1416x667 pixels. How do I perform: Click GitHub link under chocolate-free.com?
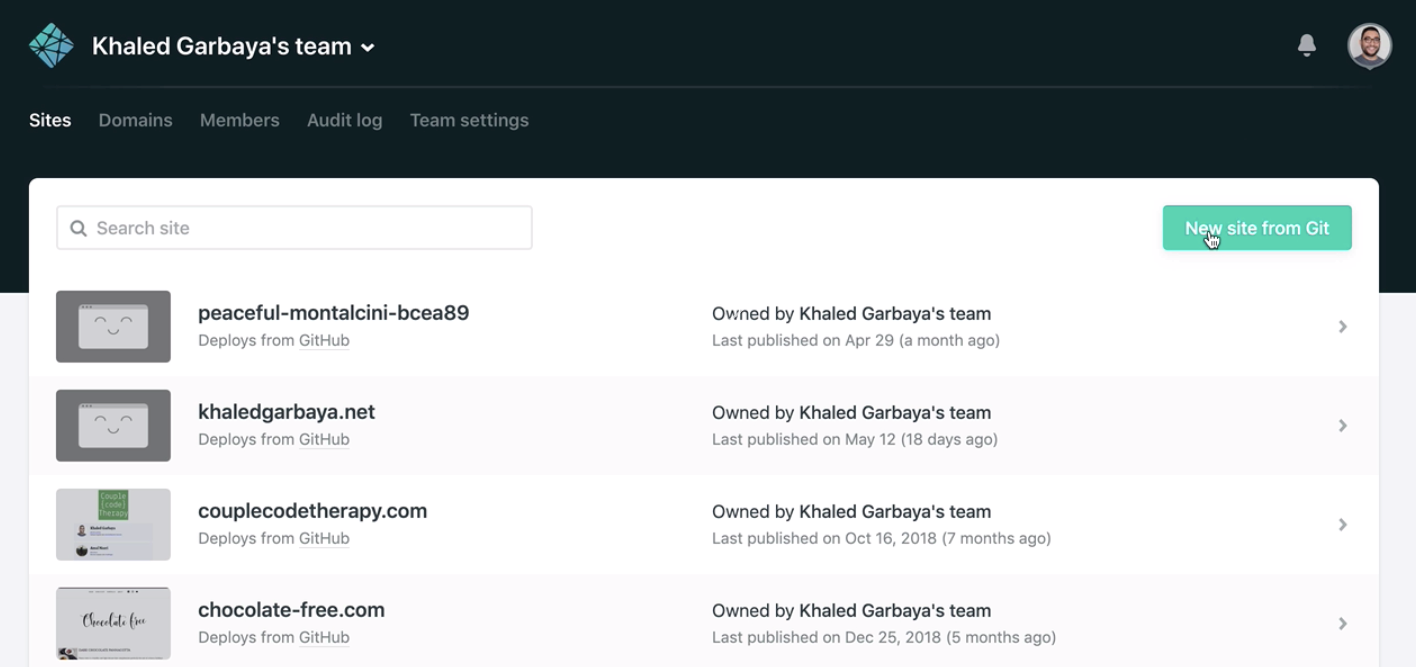324,638
